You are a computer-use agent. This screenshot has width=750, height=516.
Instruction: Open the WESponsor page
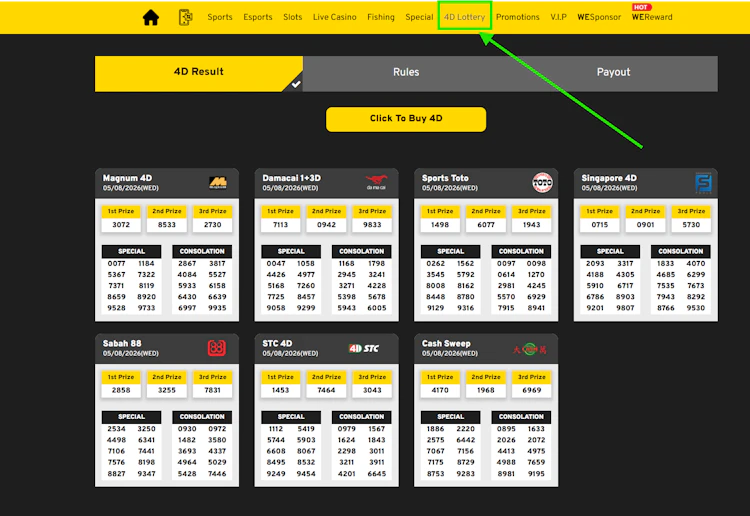599,17
